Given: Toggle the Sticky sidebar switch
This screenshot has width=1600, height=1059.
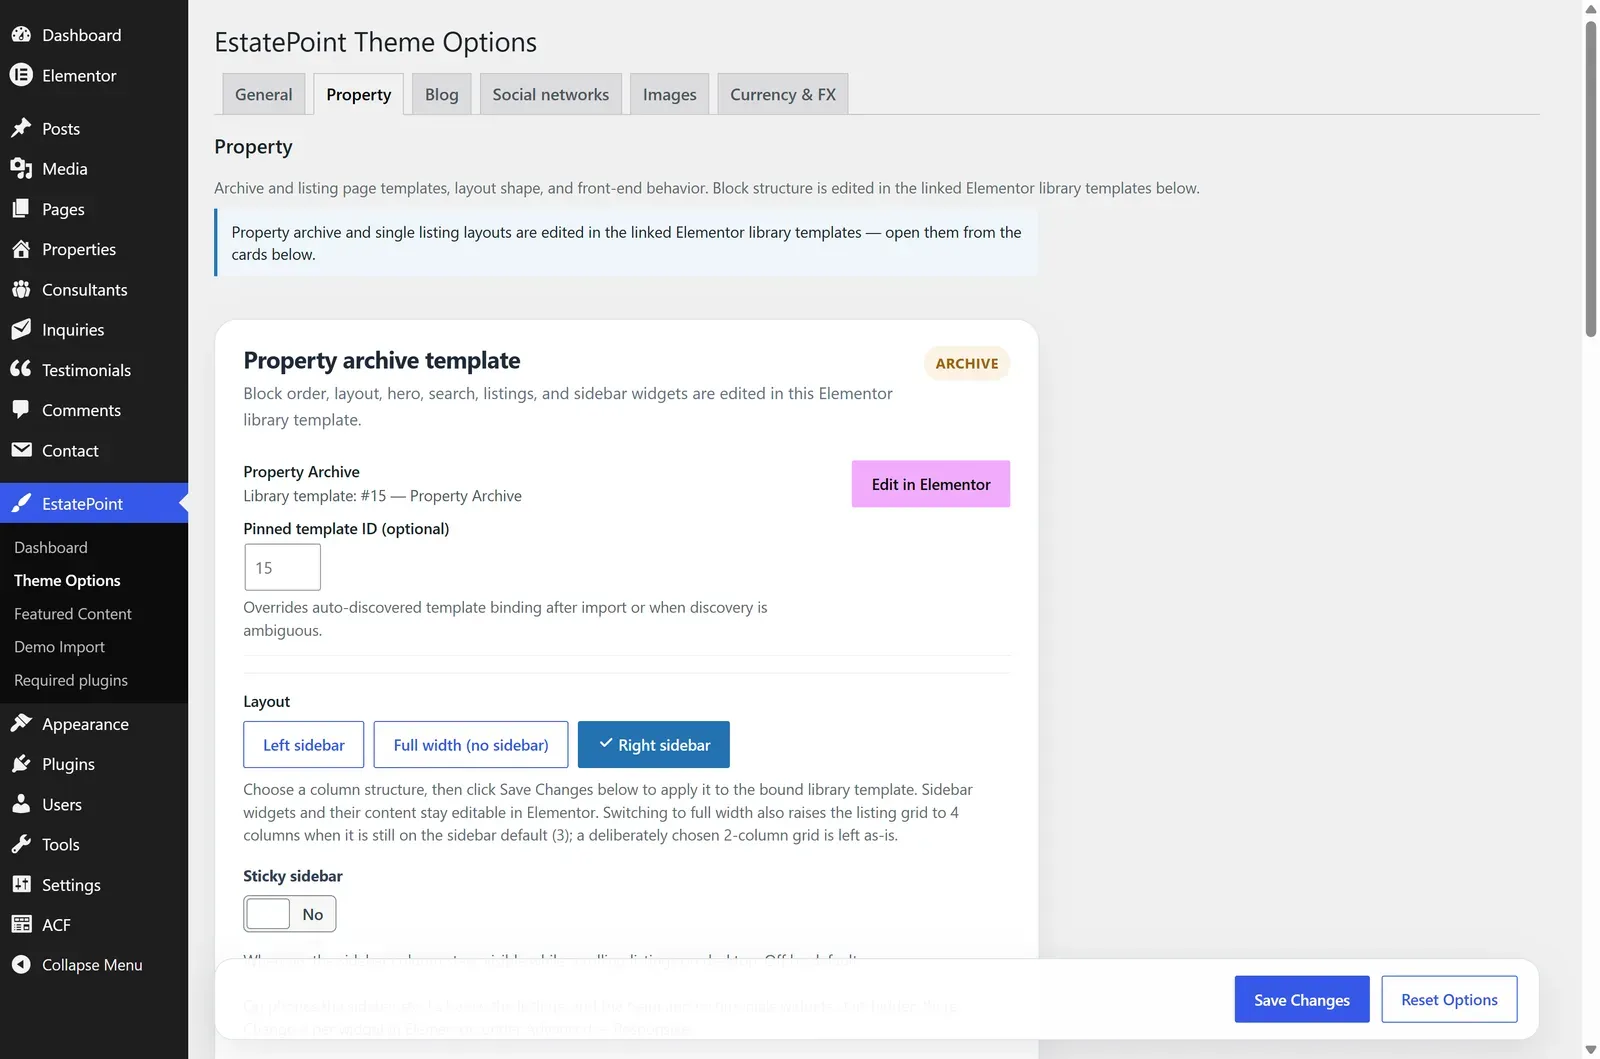Looking at the screenshot, I should (289, 914).
